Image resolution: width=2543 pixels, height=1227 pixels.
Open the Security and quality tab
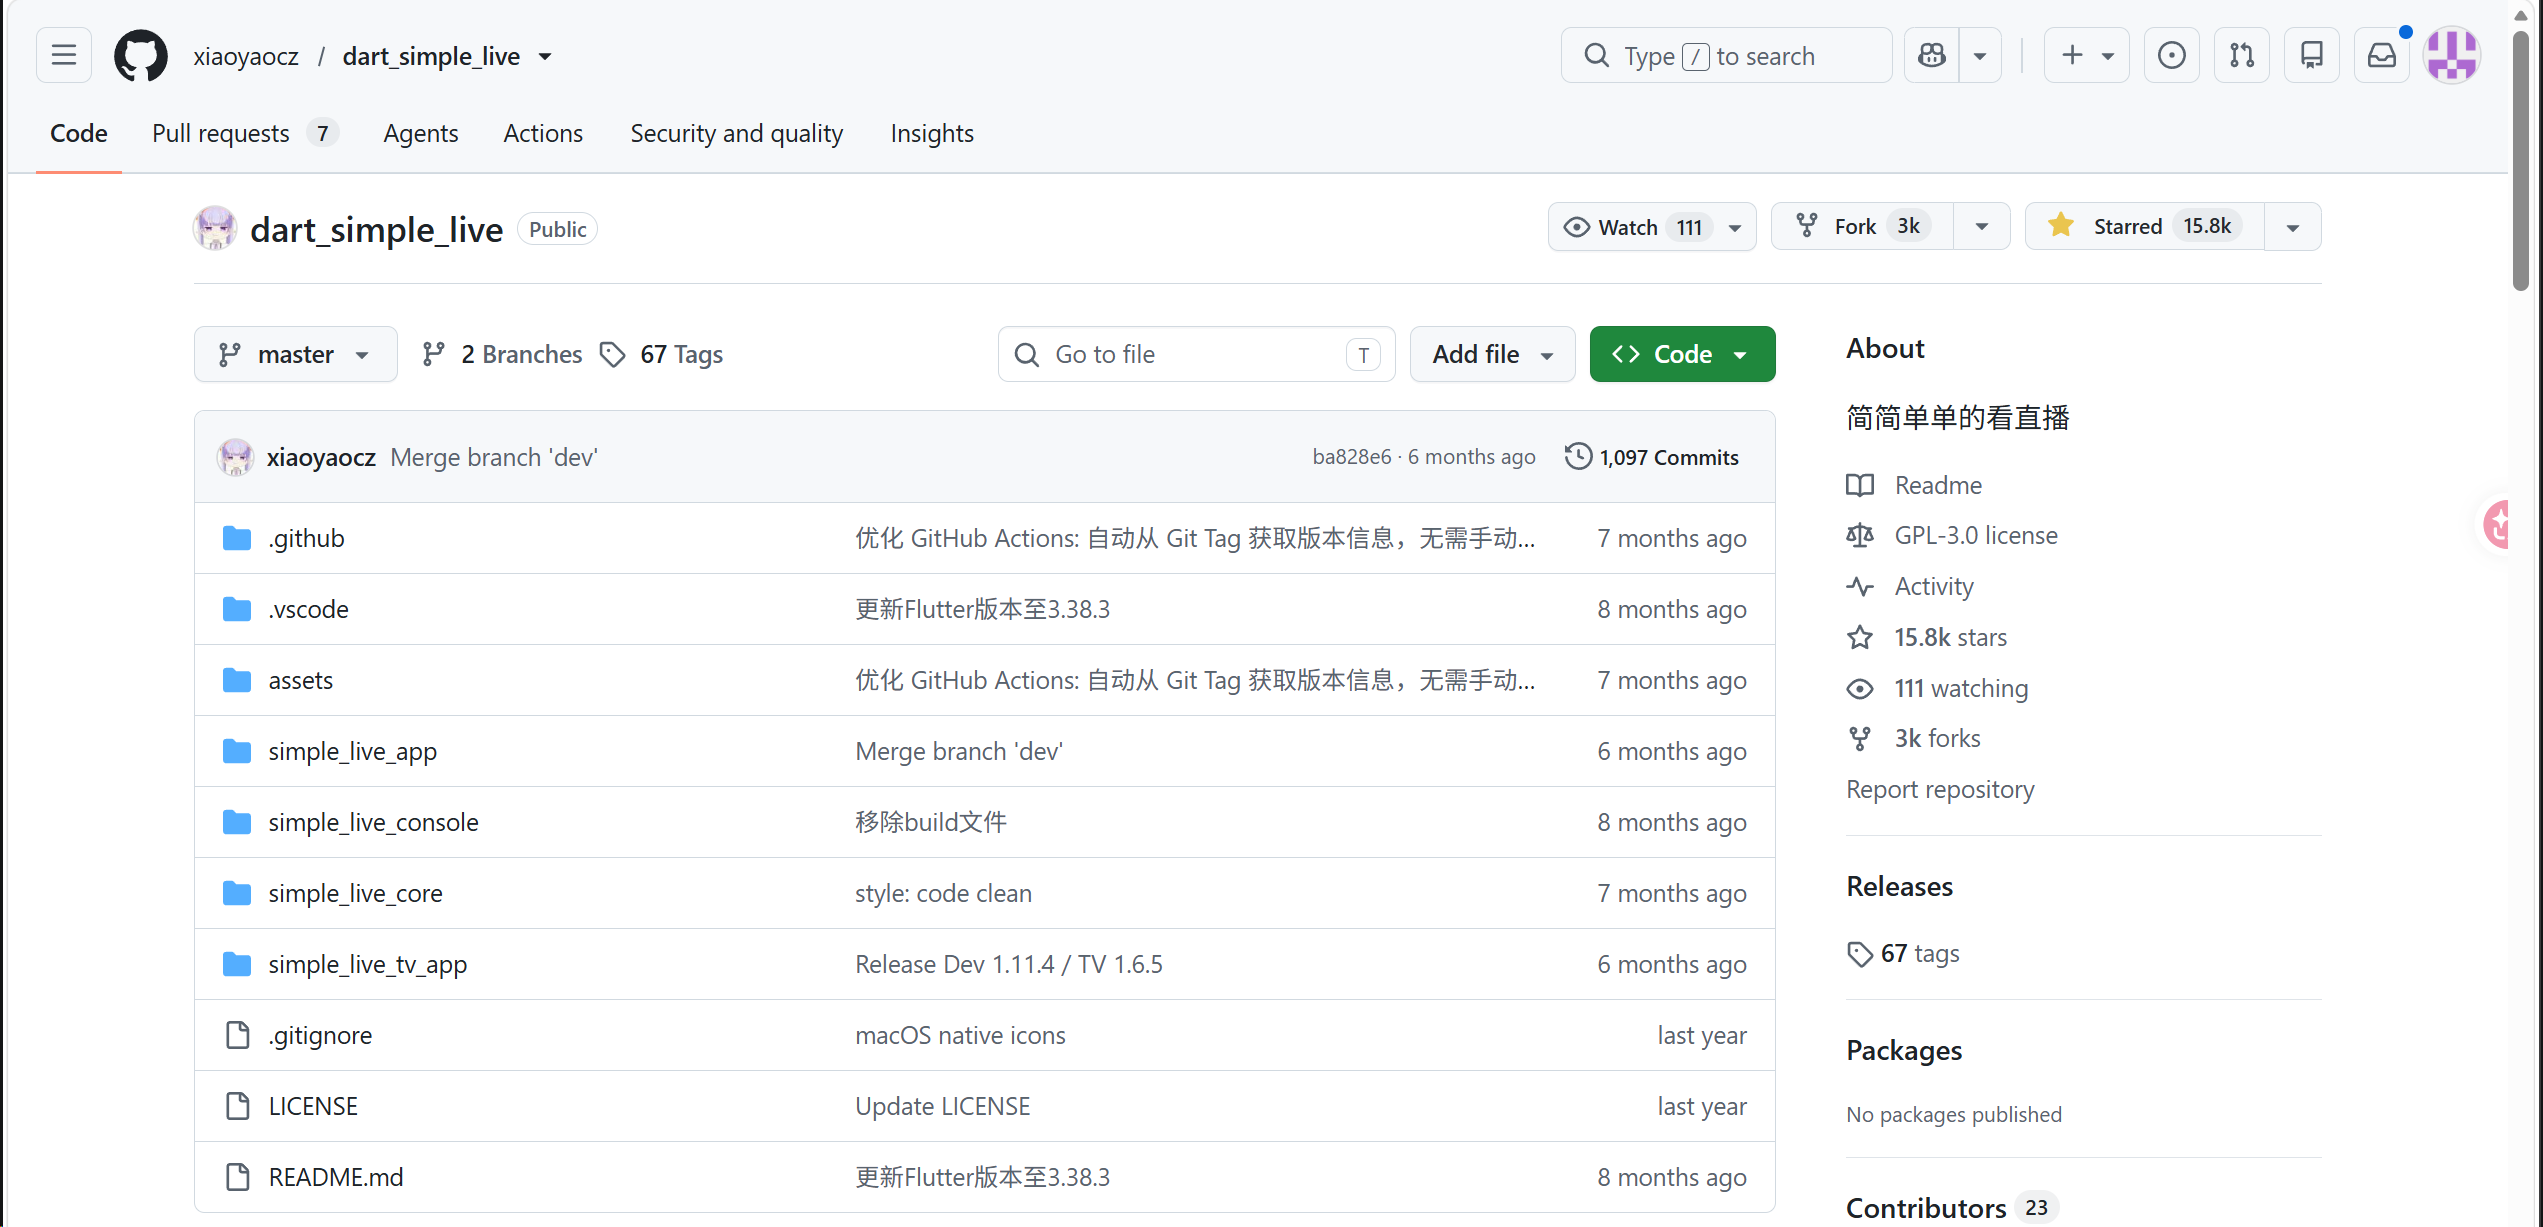point(737,133)
